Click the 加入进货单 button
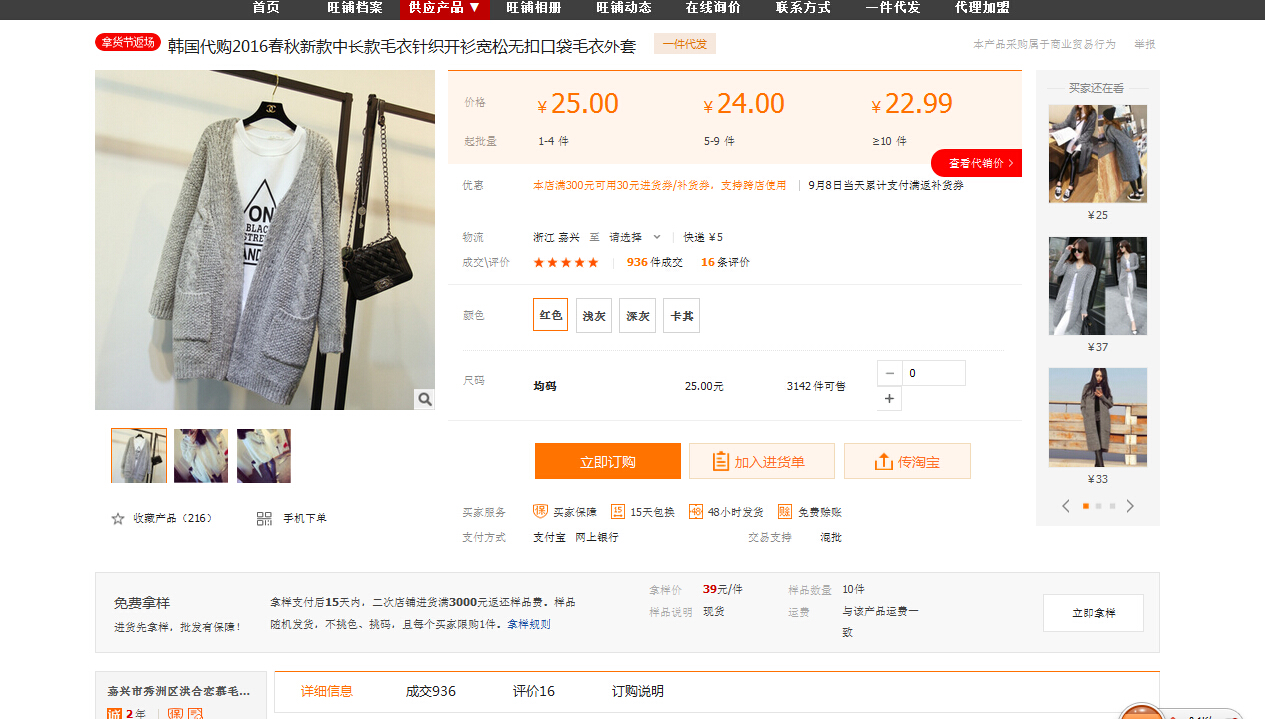1265x719 pixels. [x=759, y=461]
